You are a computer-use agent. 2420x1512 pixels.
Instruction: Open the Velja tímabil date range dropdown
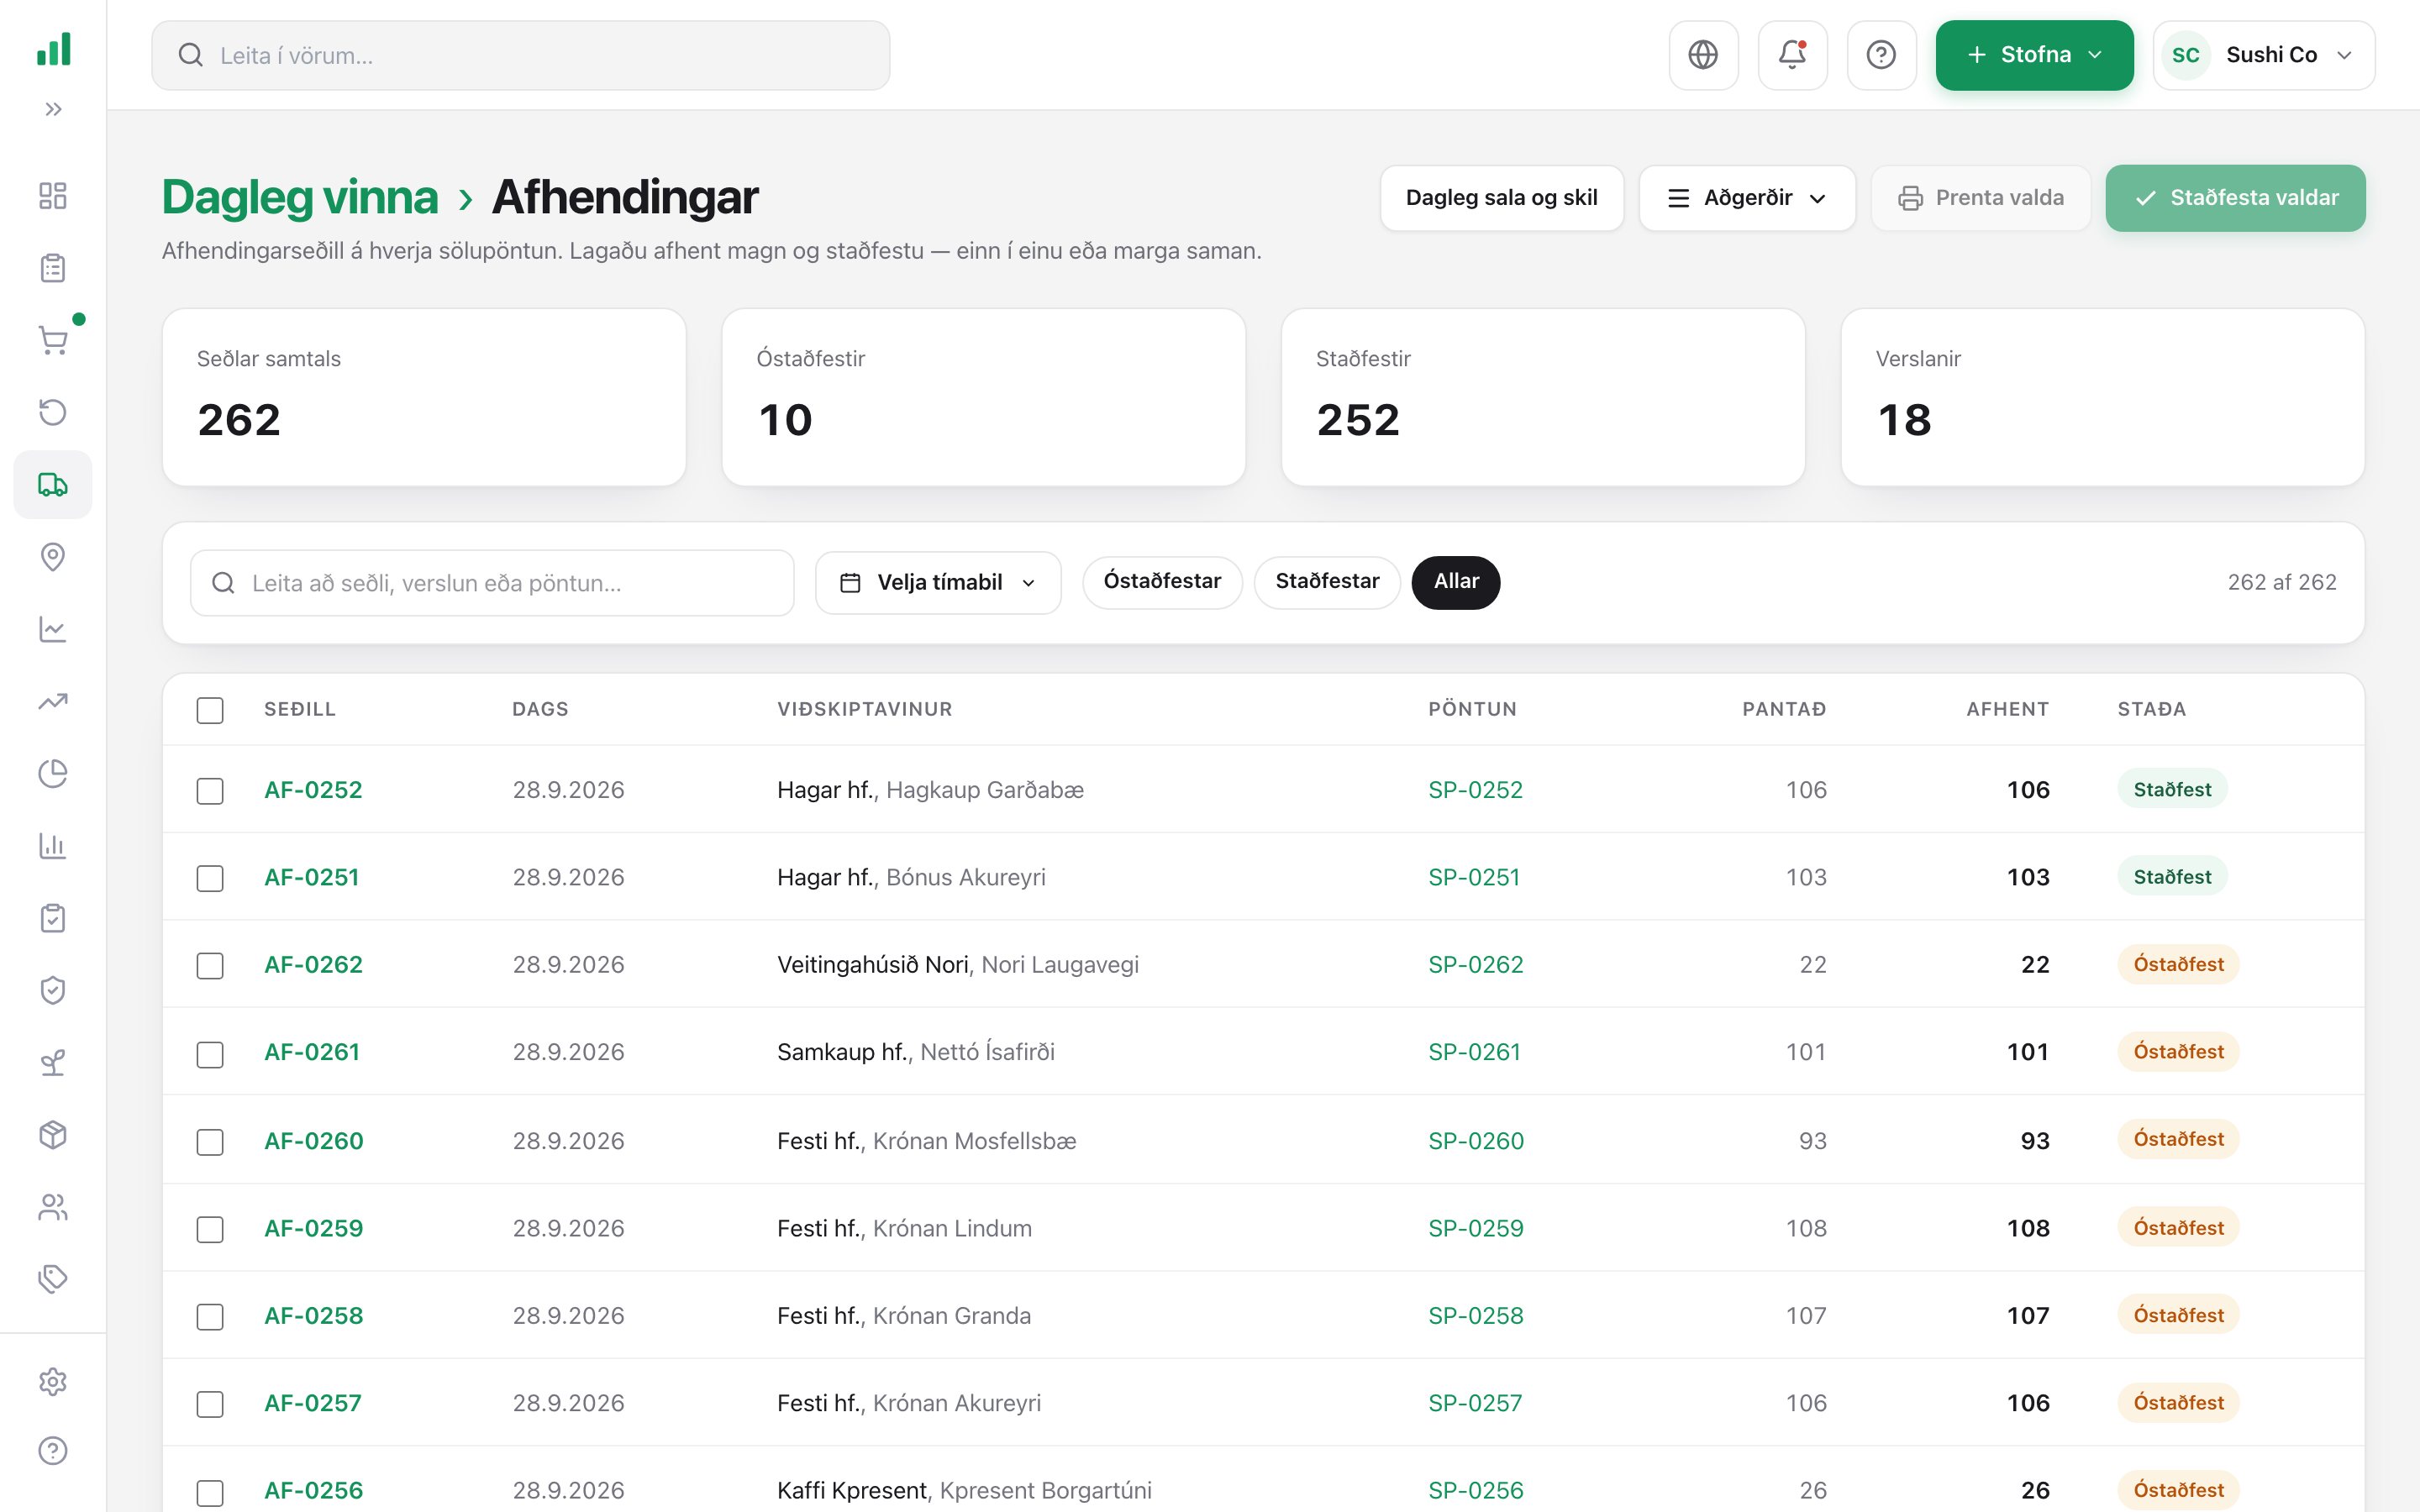[938, 583]
